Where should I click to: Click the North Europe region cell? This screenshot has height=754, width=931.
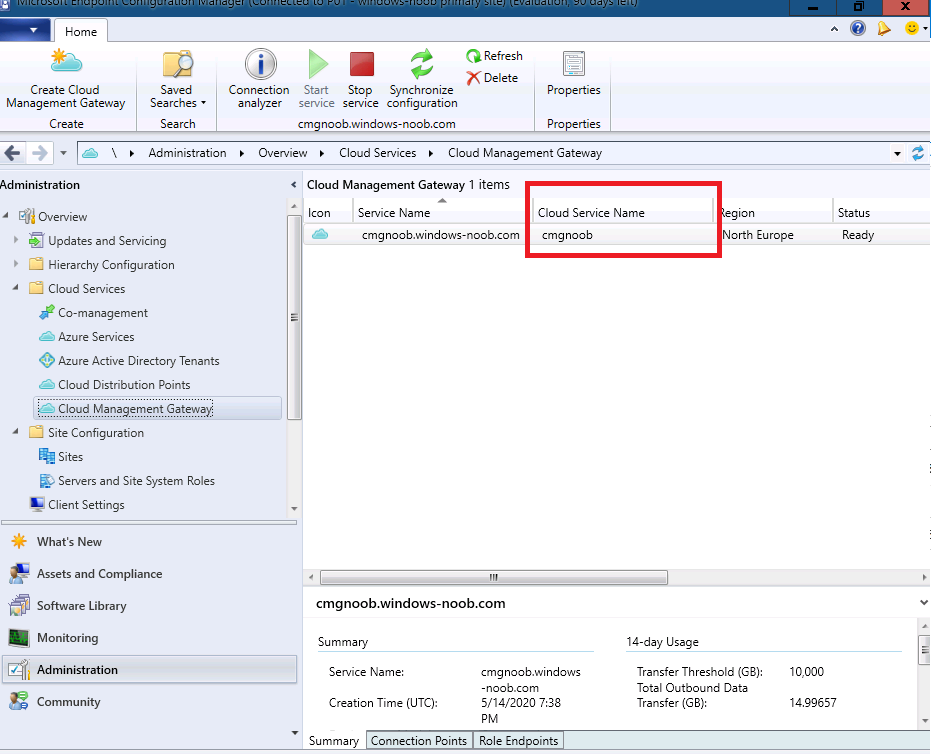(x=758, y=235)
